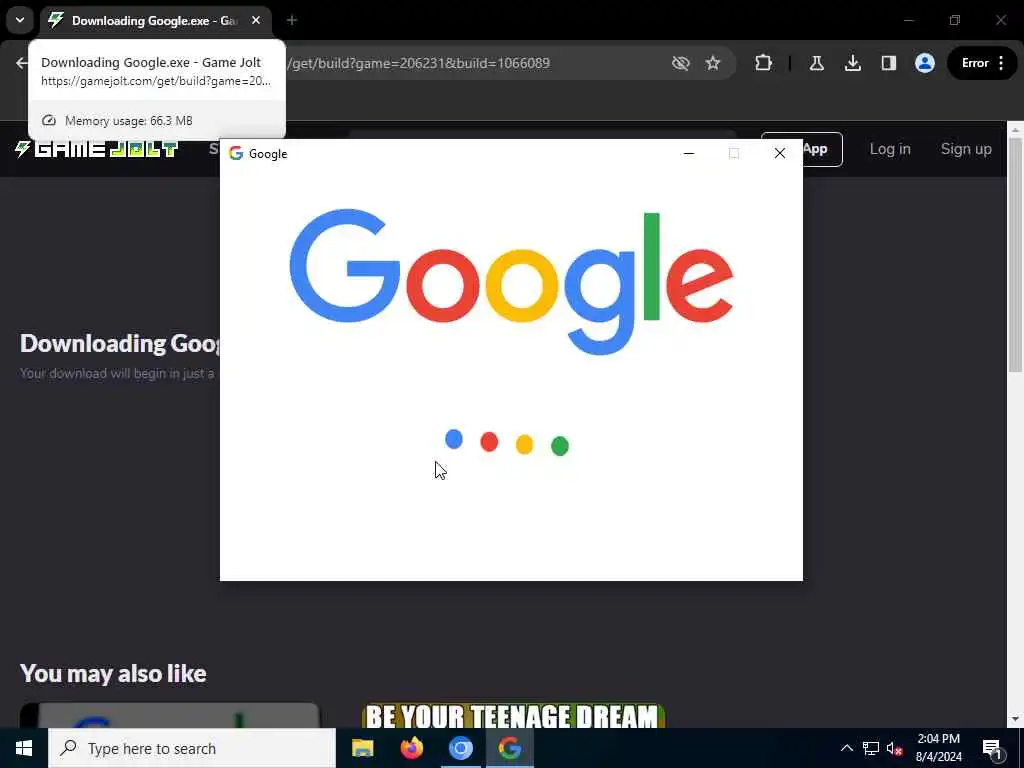Open the notification center icon
1024x768 pixels.
point(993,748)
